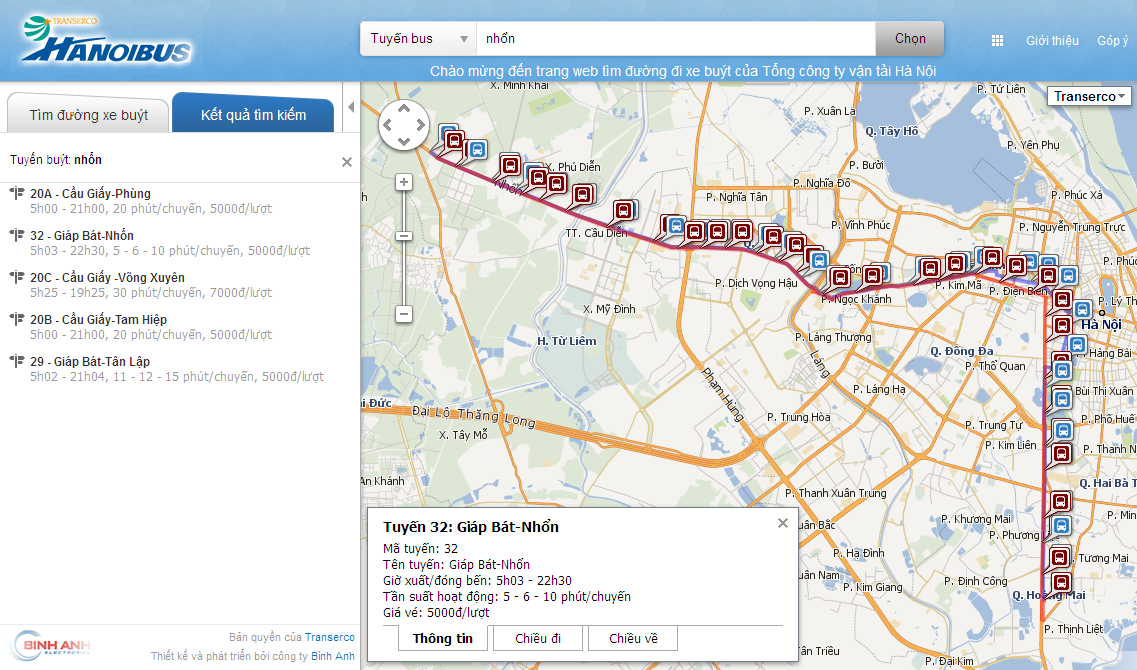Open the Góp ý link
Image resolution: width=1137 pixels, height=670 pixels.
tap(1112, 41)
